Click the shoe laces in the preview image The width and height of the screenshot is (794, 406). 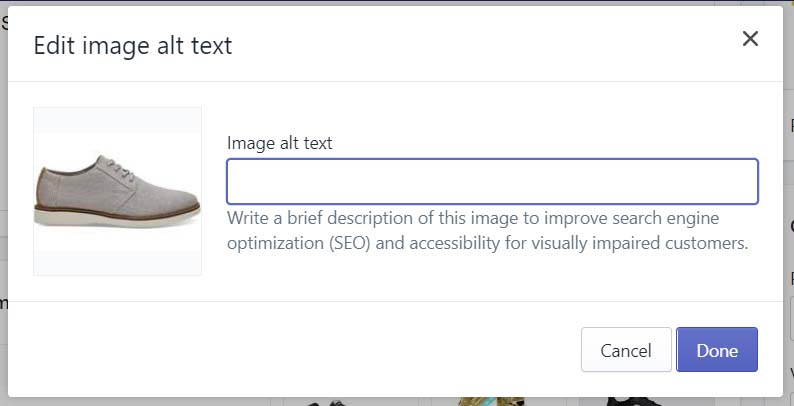tap(121, 169)
